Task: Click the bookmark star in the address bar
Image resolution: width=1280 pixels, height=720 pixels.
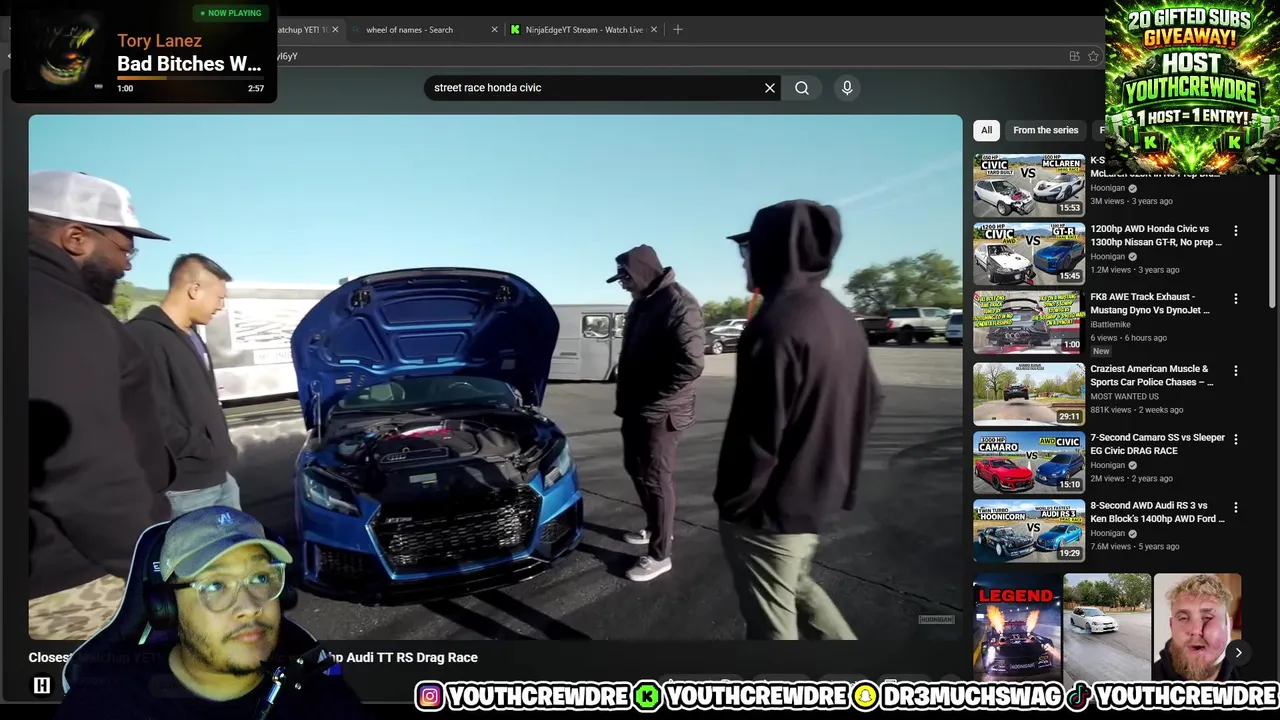Action: pos(1093,56)
